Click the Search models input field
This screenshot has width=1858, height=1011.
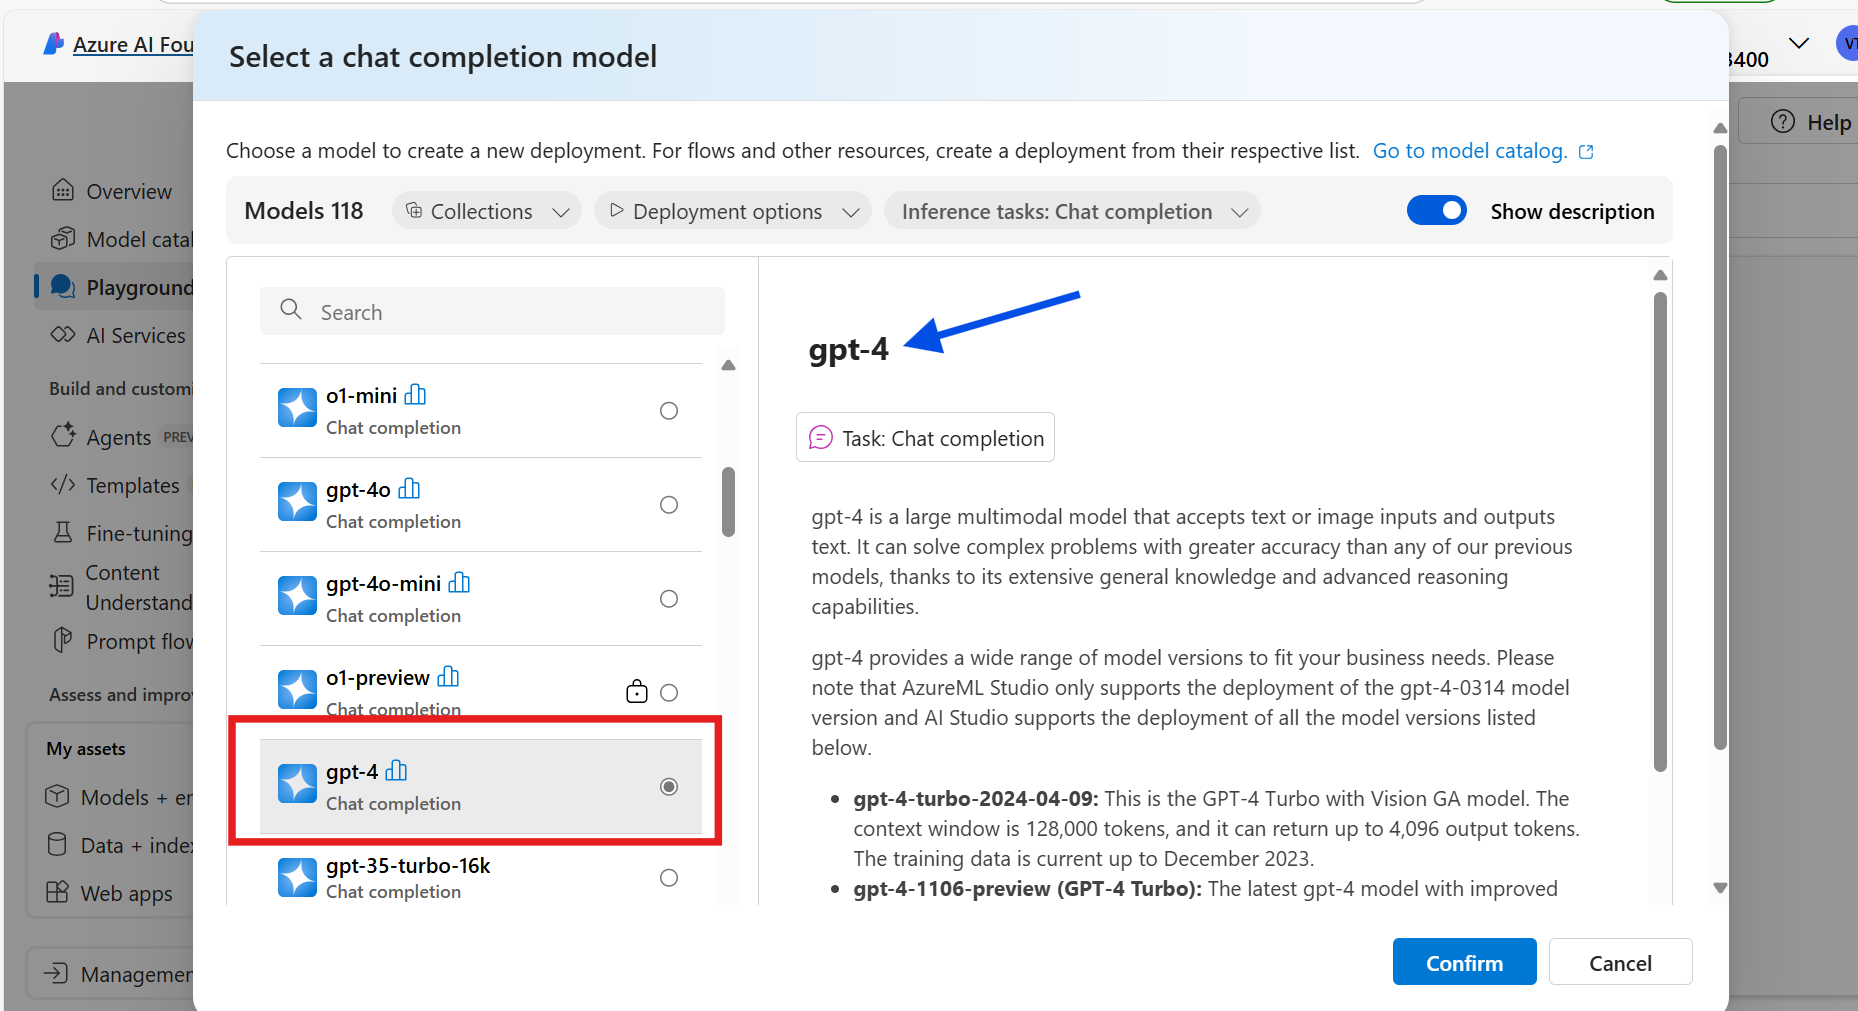pyautogui.click(x=492, y=311)
